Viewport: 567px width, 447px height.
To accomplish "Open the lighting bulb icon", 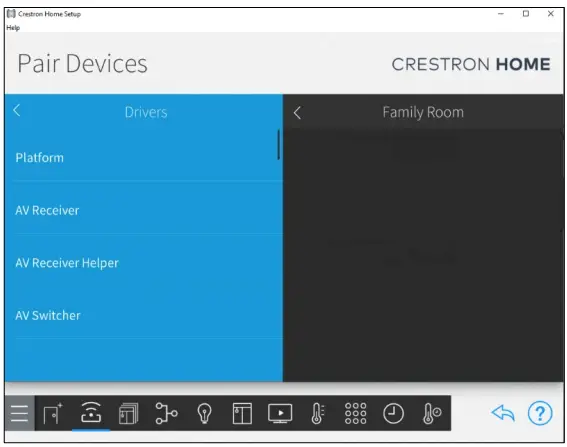I will [x=204, y=413].
